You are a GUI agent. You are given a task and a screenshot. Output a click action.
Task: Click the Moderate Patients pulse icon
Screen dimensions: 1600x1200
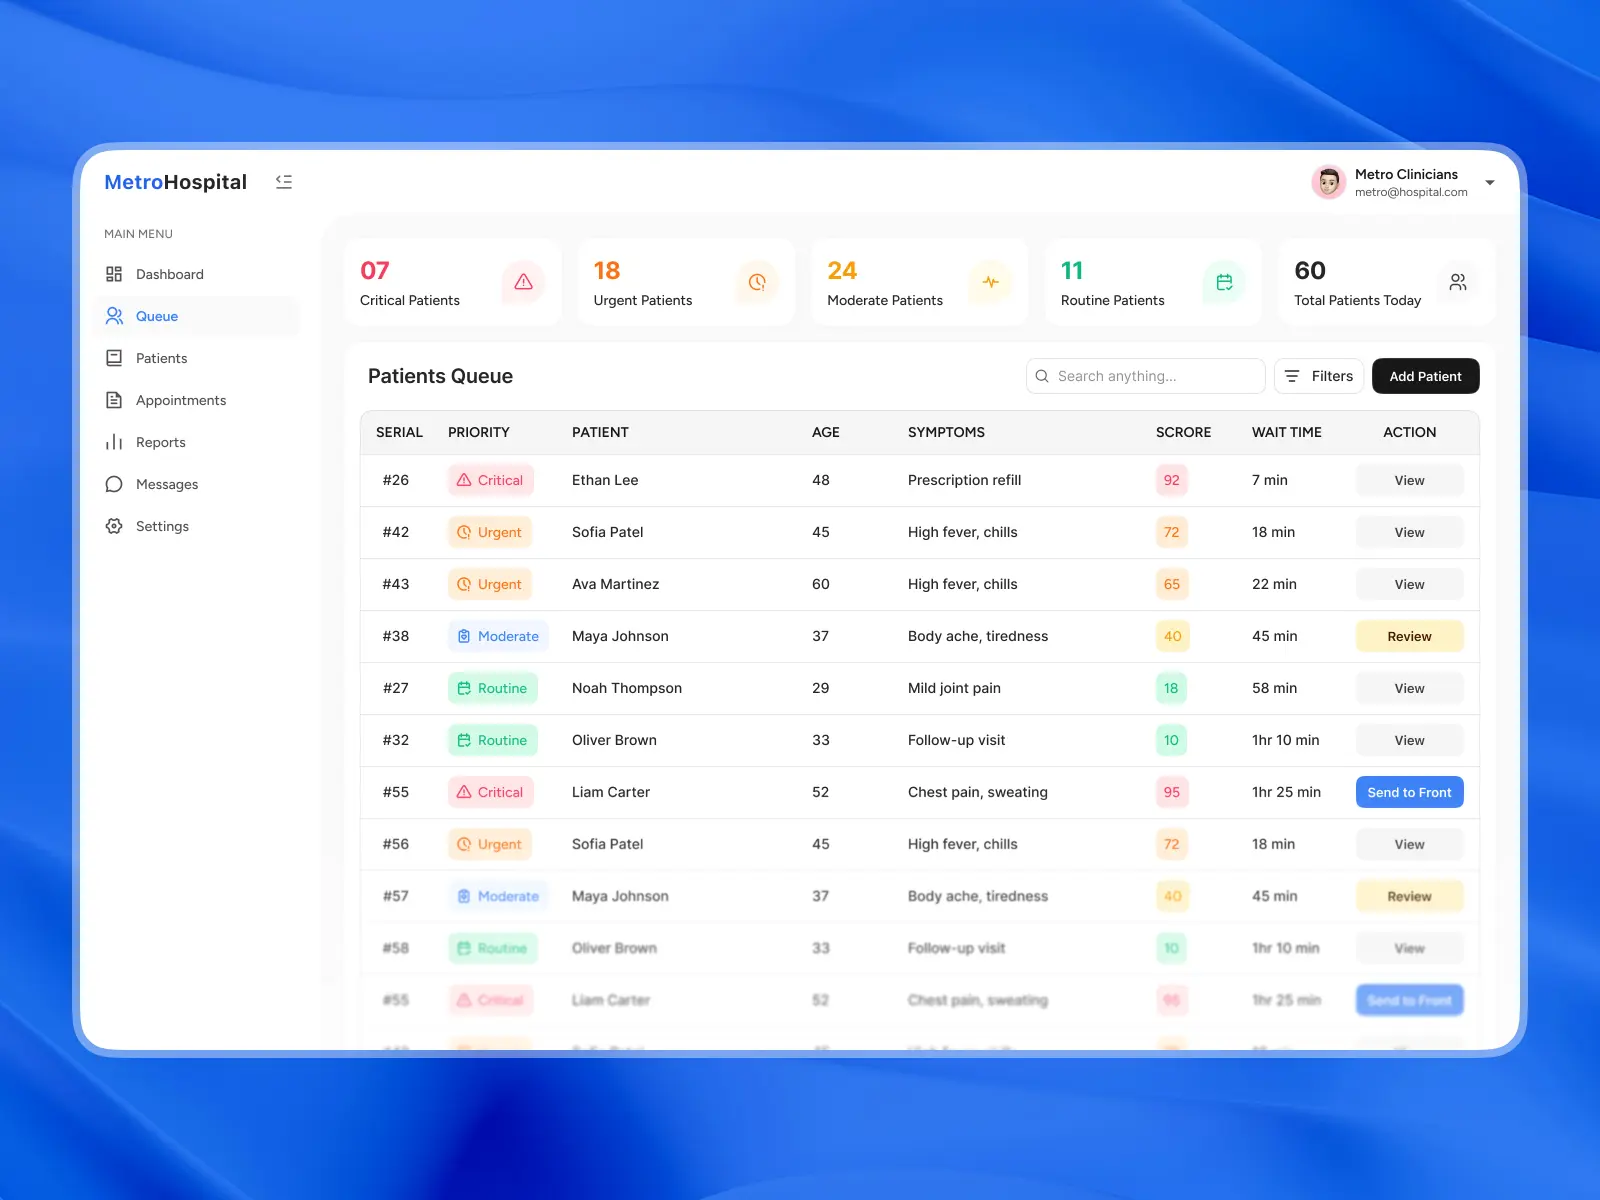click(x=990, y=282)
